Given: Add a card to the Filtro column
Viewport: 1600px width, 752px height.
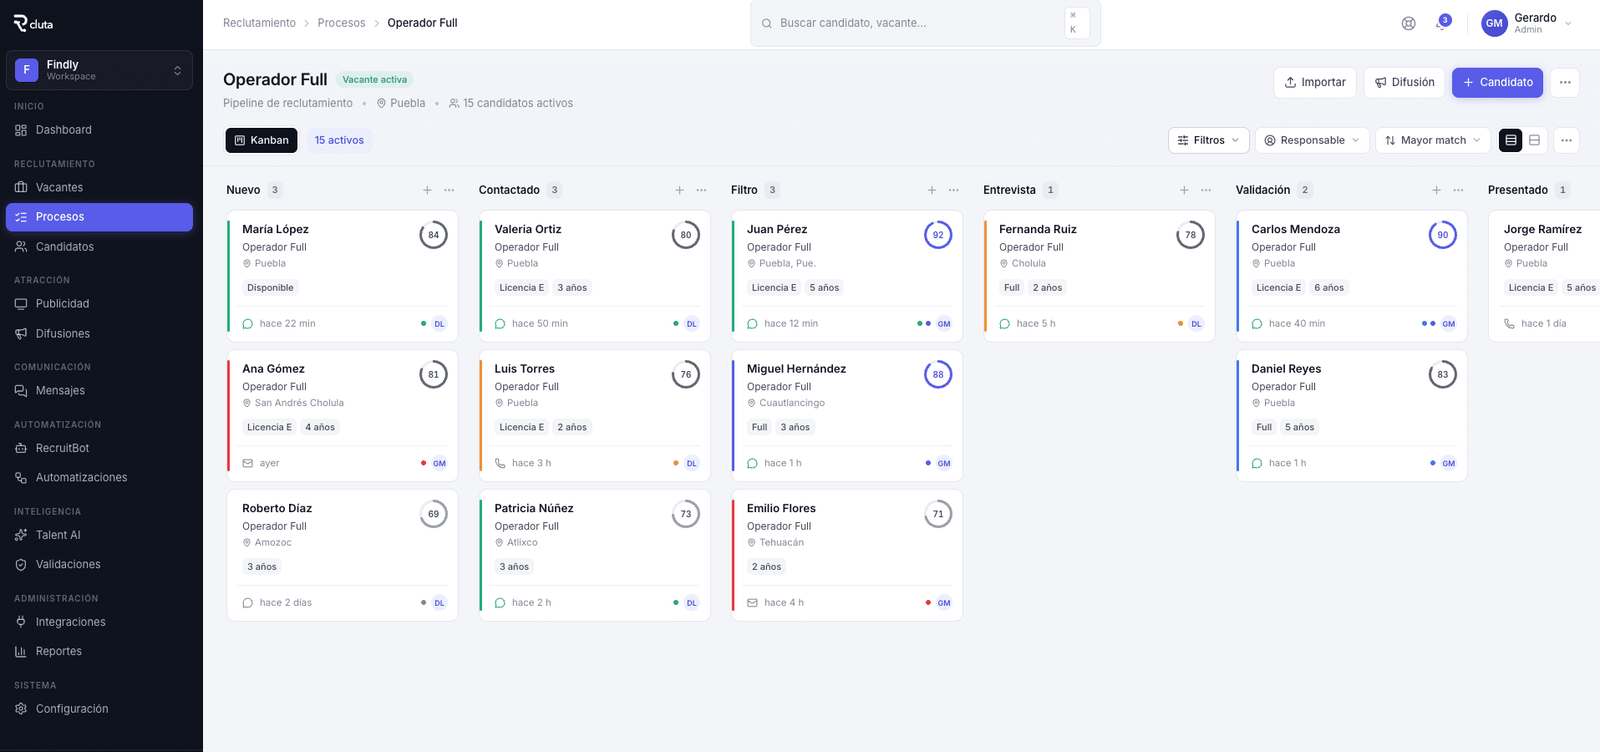Looking at the screenshot, I should click(932, 190).
